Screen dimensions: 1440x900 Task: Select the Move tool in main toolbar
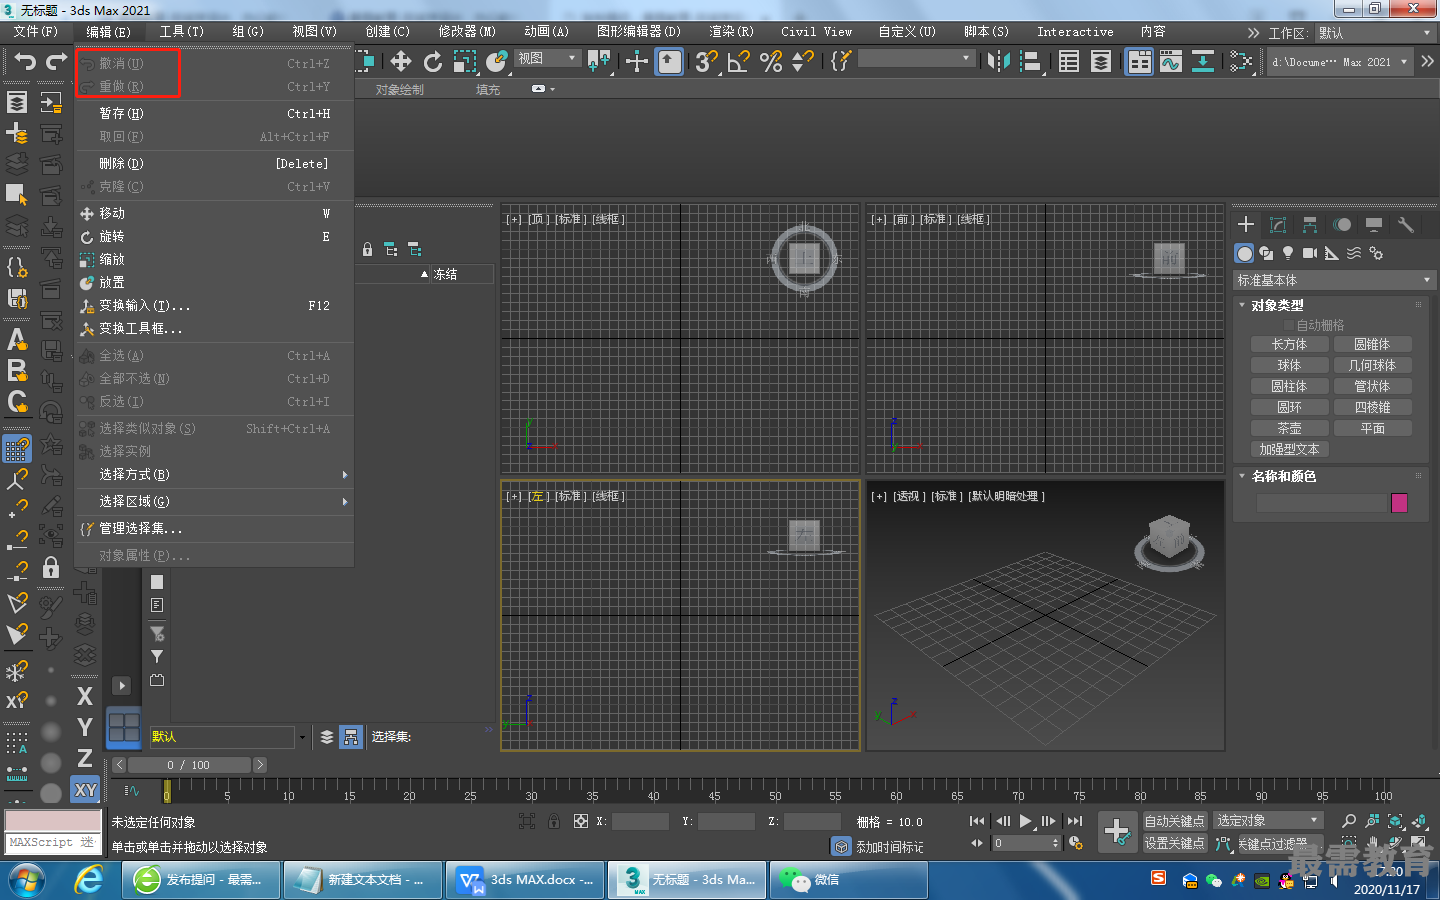401,62
